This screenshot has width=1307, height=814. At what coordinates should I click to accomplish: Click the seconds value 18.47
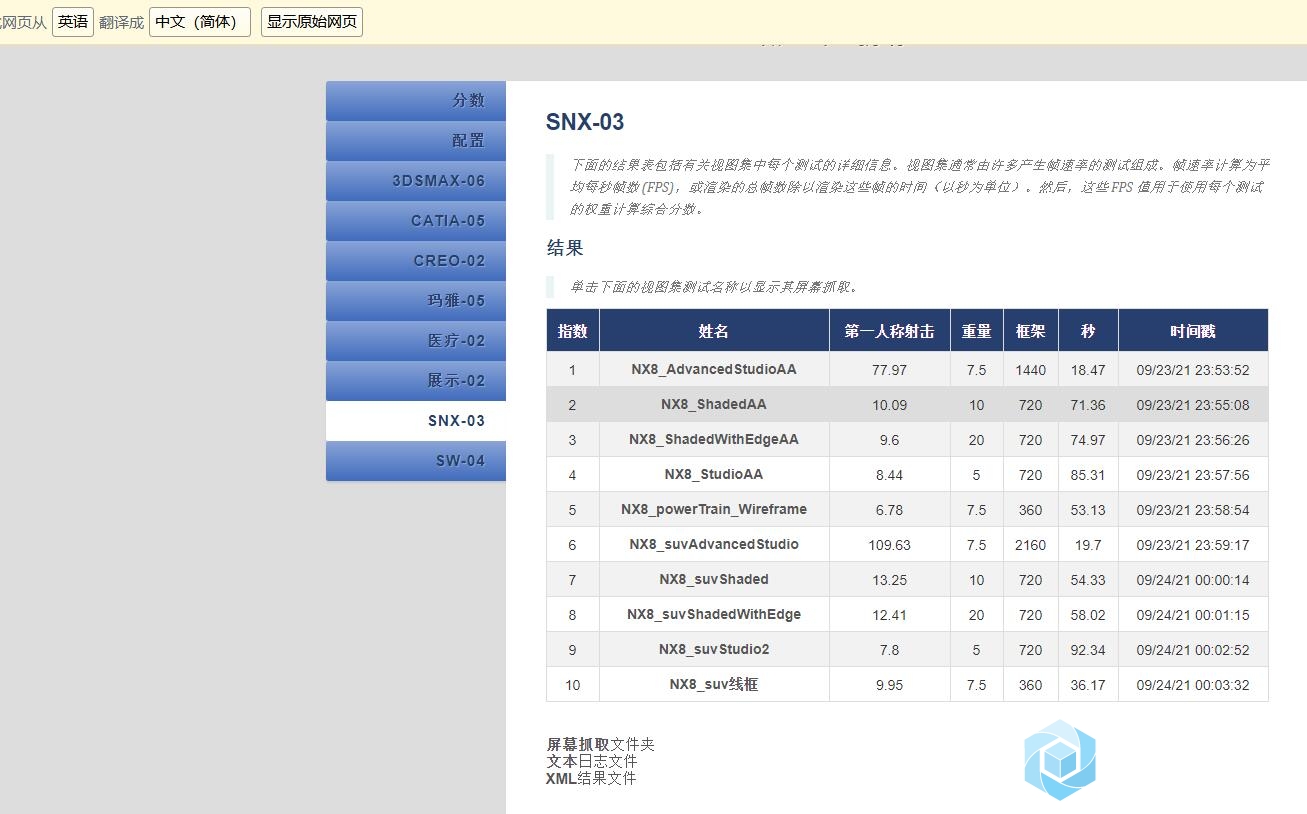1088,370
